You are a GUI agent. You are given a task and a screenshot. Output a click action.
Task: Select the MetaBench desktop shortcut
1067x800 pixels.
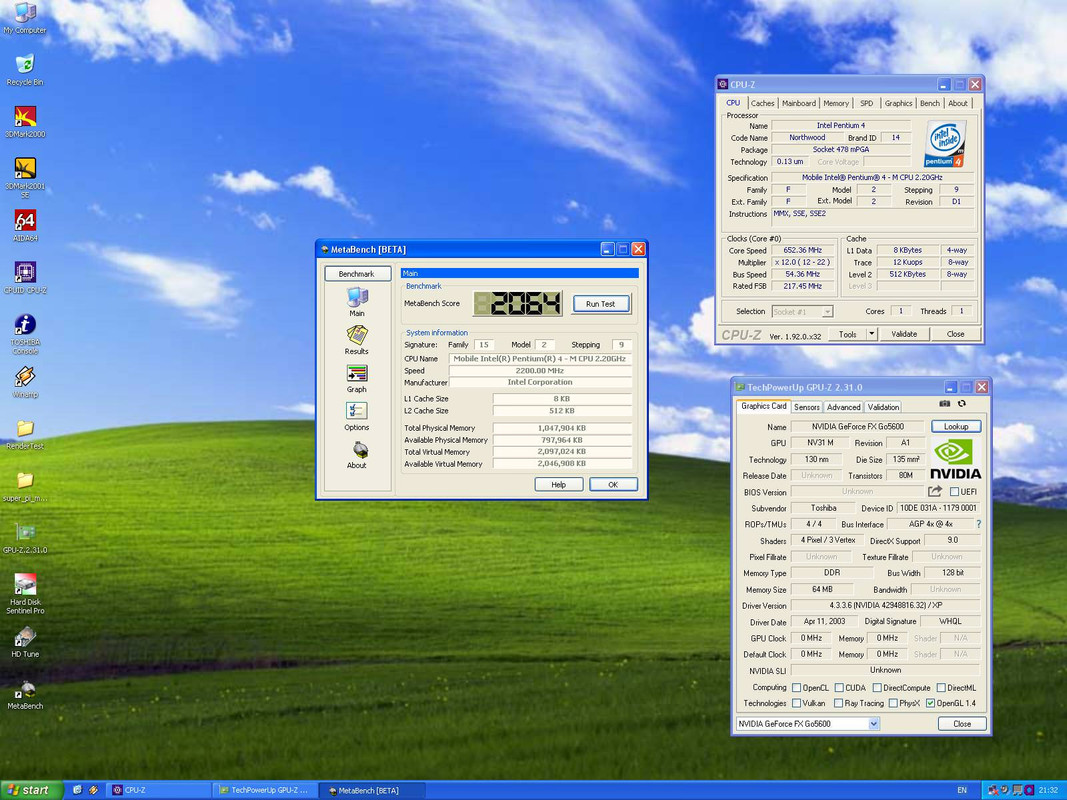click(x=25, y=695)
